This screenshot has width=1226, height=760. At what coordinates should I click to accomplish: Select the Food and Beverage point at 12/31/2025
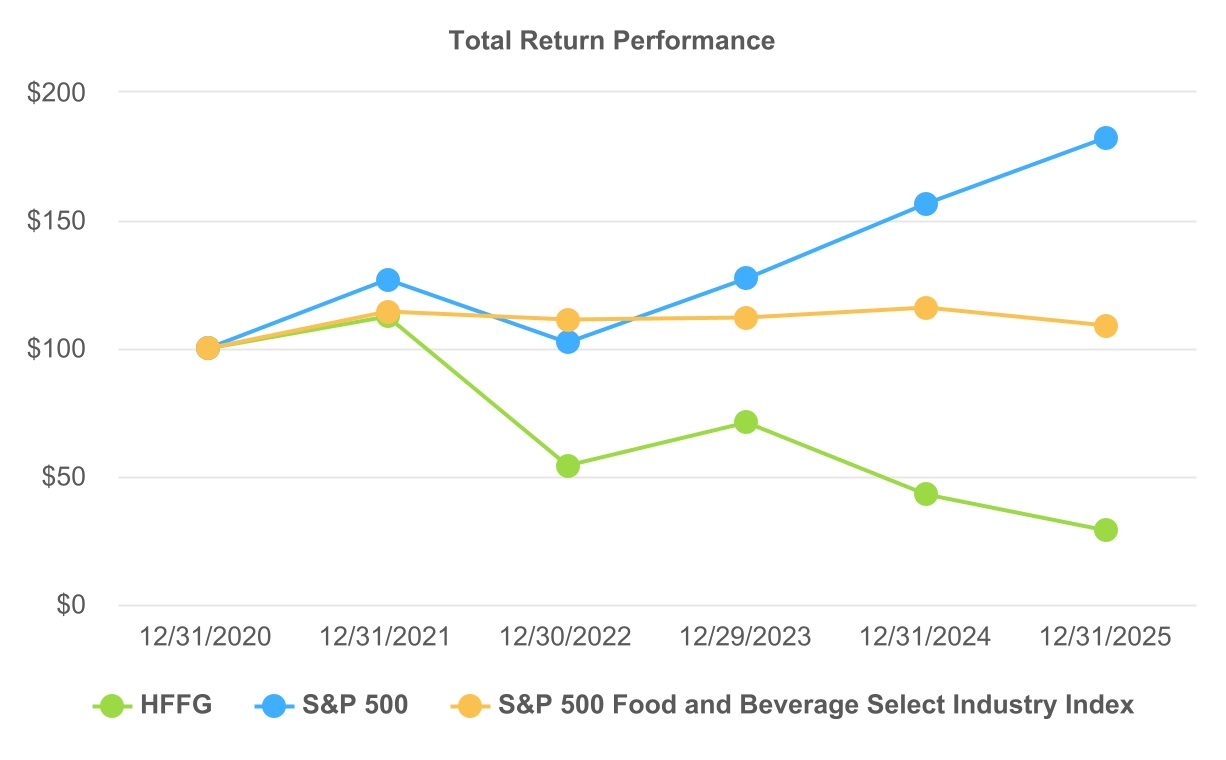coord(1105,326)
